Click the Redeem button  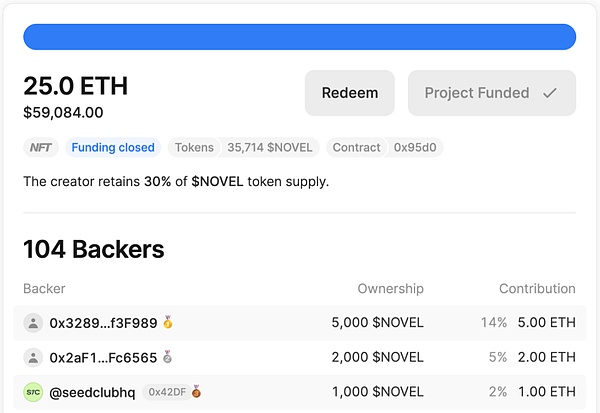coord(350,93)
